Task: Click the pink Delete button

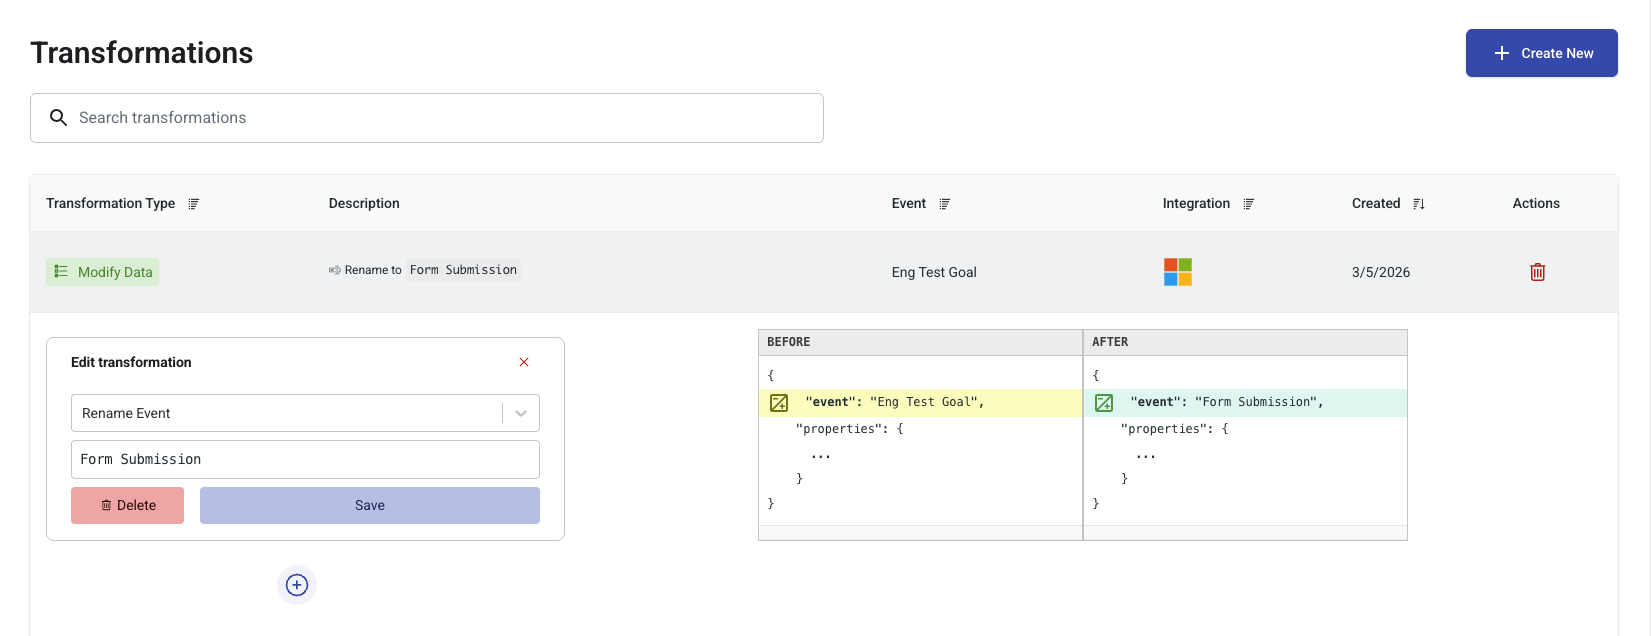Action: click(128, 505)
